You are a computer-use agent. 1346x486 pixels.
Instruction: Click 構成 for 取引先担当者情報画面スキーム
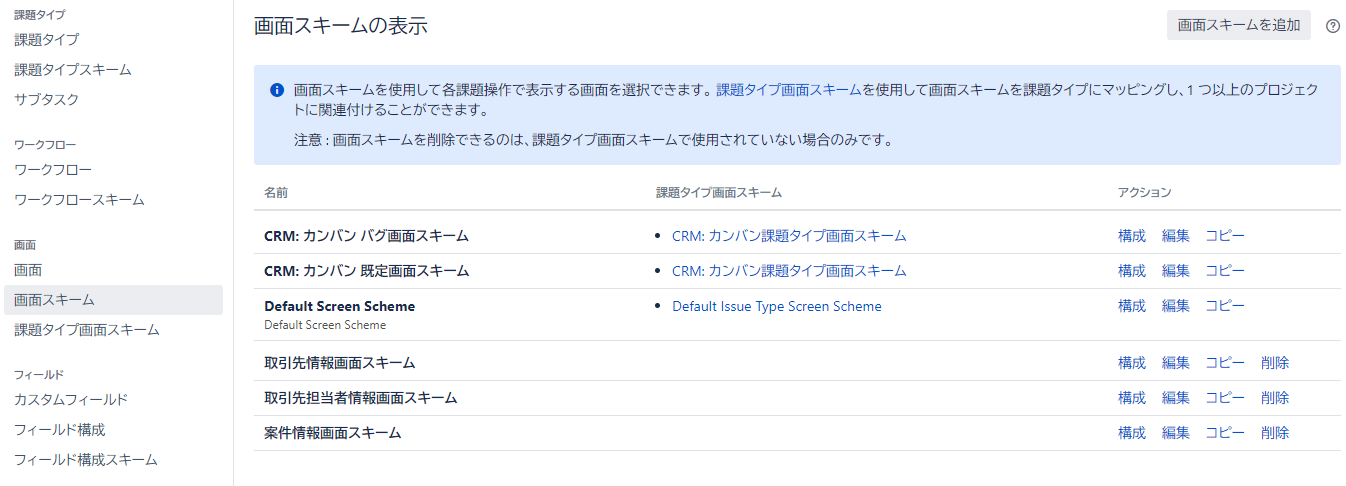(1132, 398)
